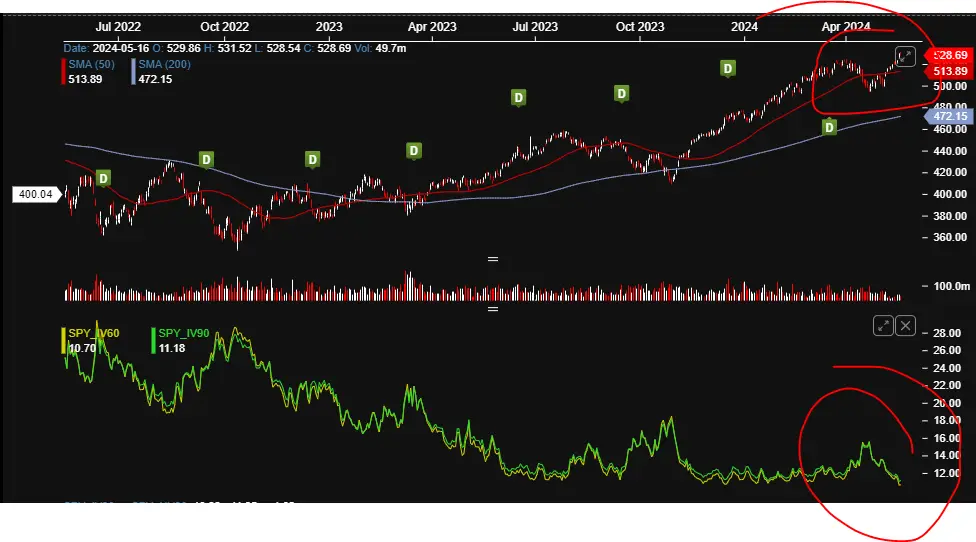Click the red SMA (50) color bar
The height and width of the screenshot is (542, 976).
[63, 72]
